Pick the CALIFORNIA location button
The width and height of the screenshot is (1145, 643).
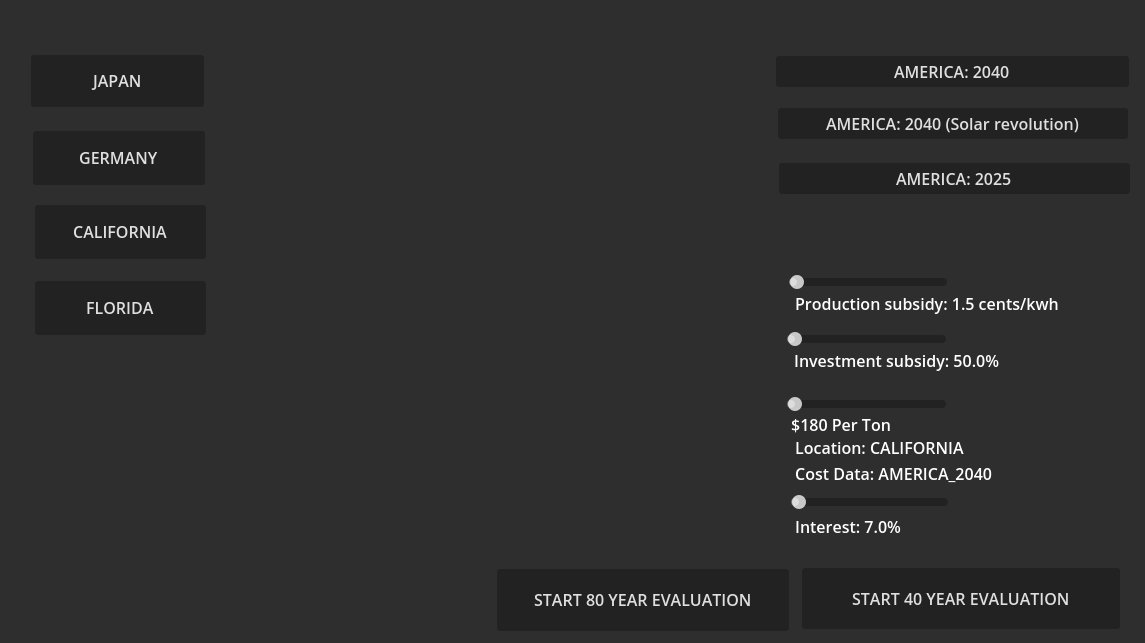120,232
